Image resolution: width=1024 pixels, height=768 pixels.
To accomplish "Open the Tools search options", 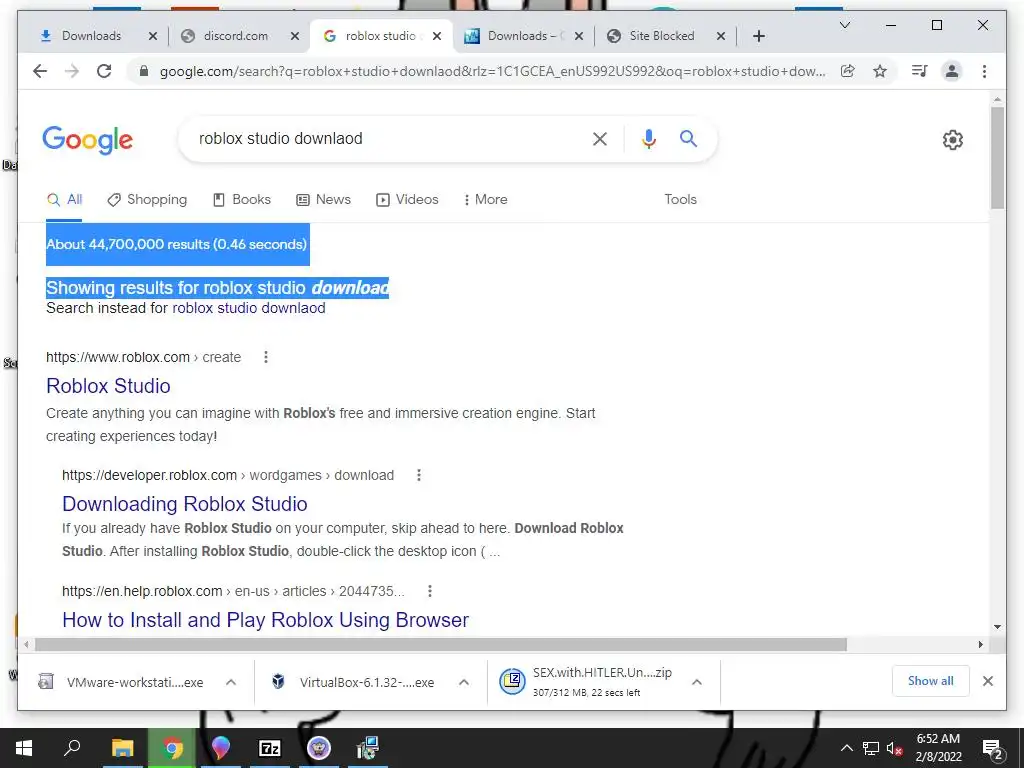I will 680,200.
